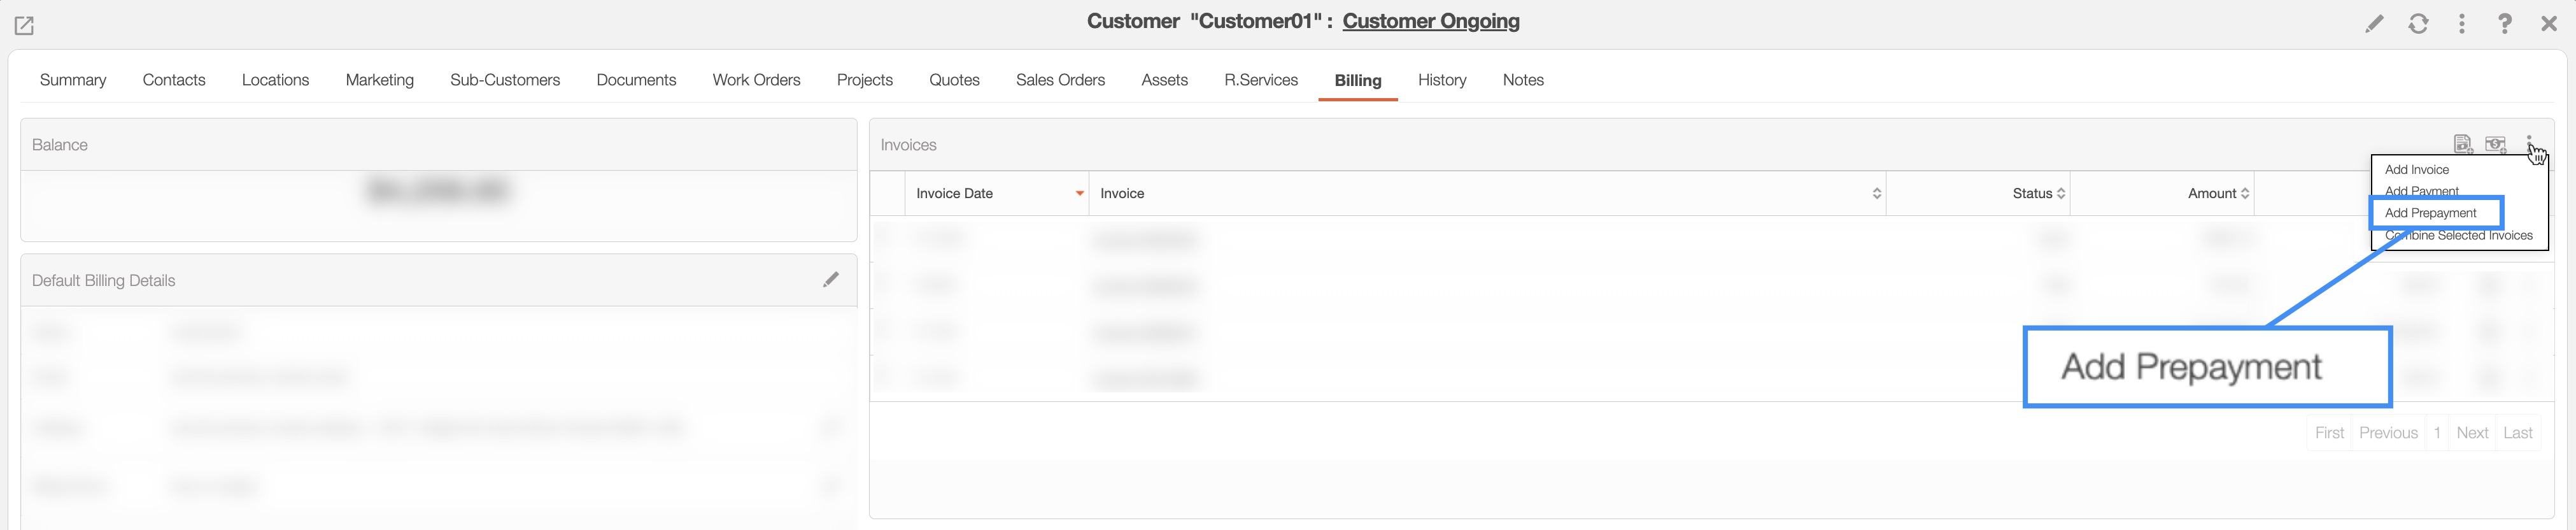Open the header vertical ellipsis menu
The width and height of the screenshot is (2576, 530).
(x=2461, y=24)
